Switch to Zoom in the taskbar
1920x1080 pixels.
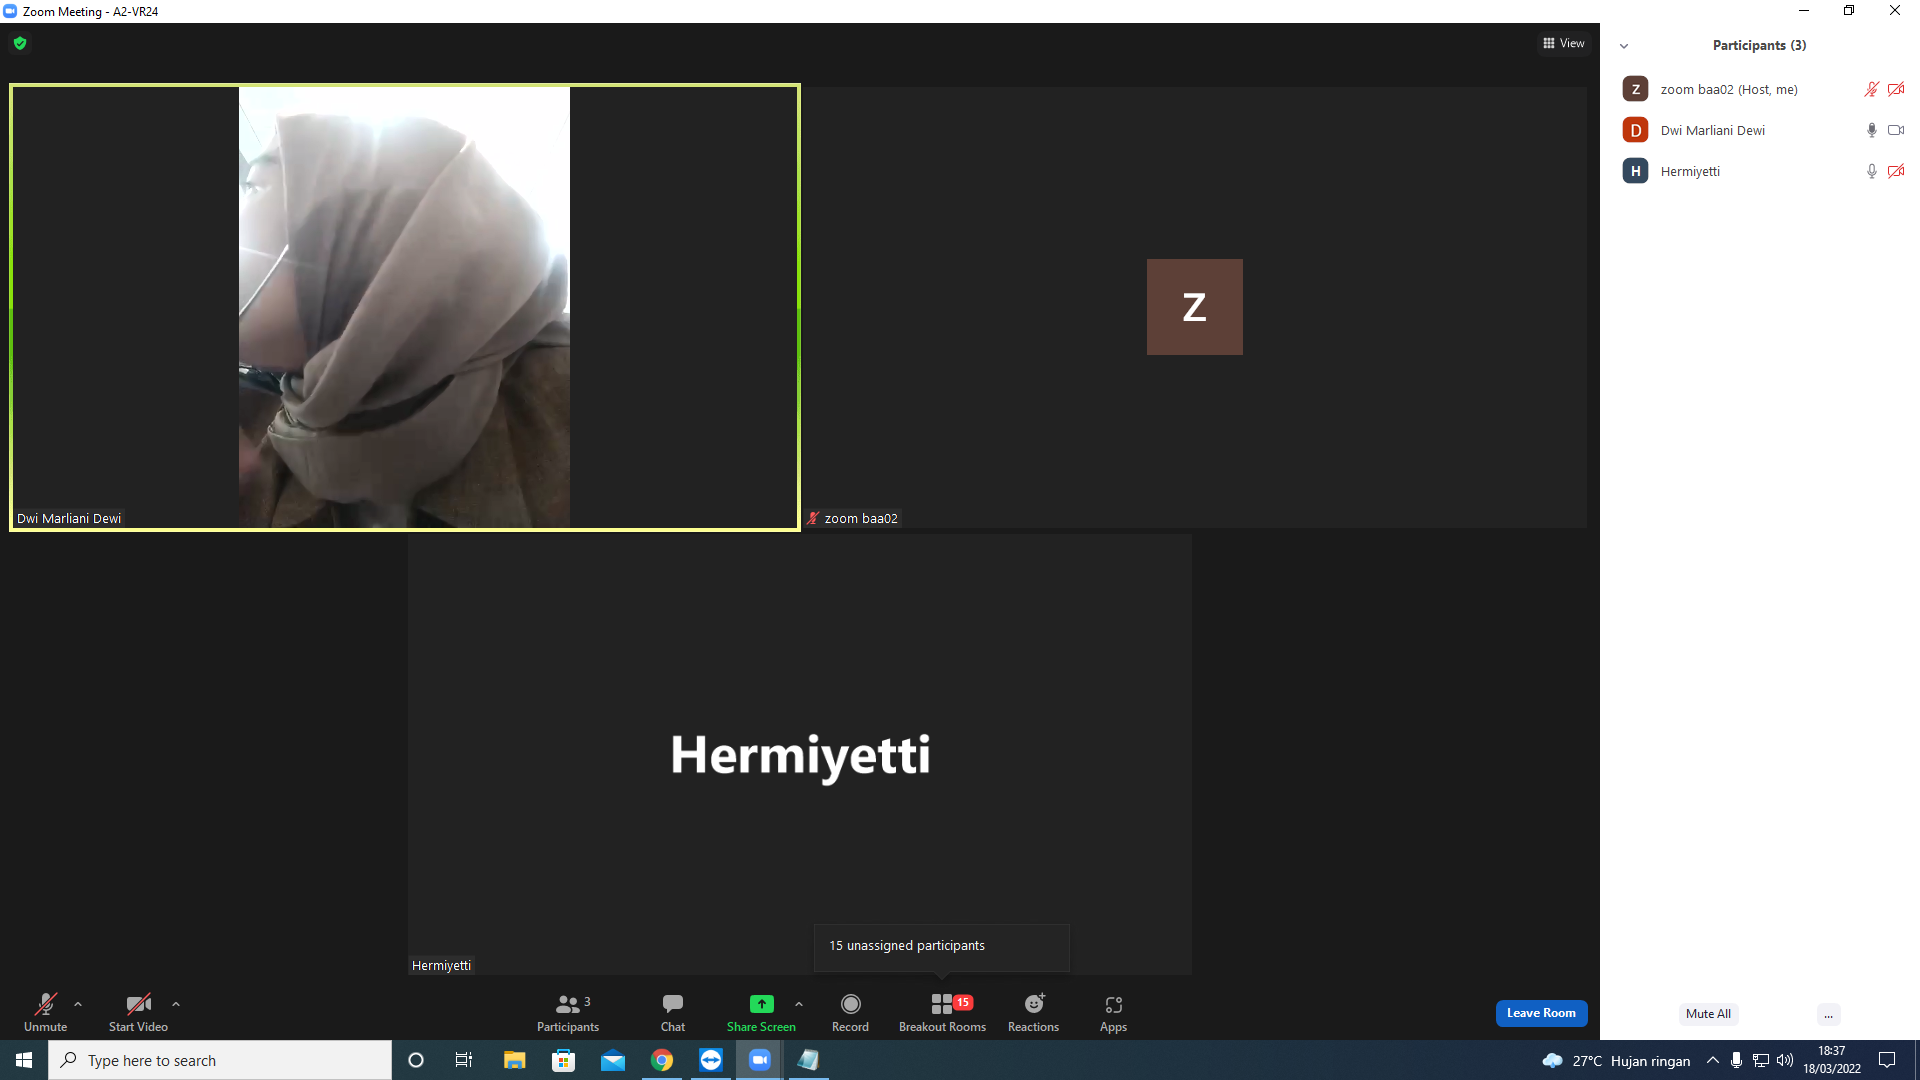click(x=760, y=1060)
